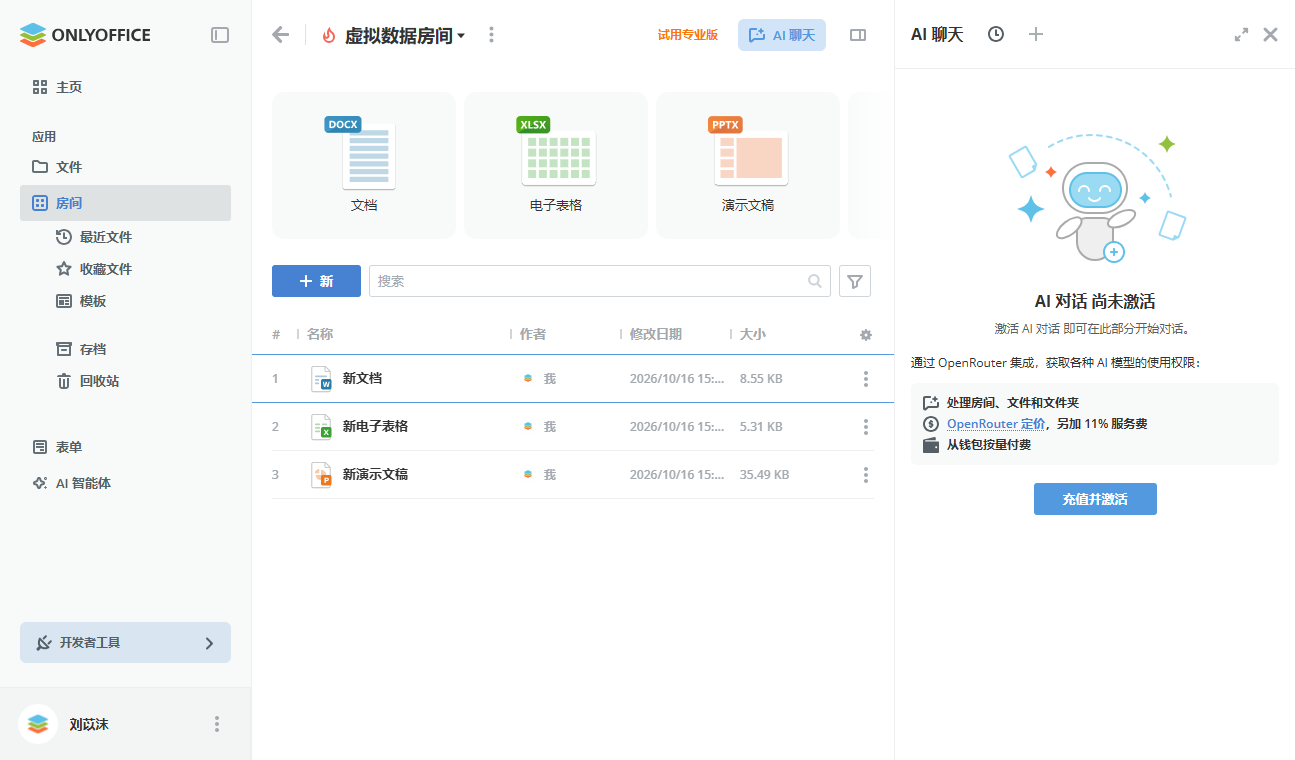Open context menu for 新演示文稿 row

click(x=866, y=475)
